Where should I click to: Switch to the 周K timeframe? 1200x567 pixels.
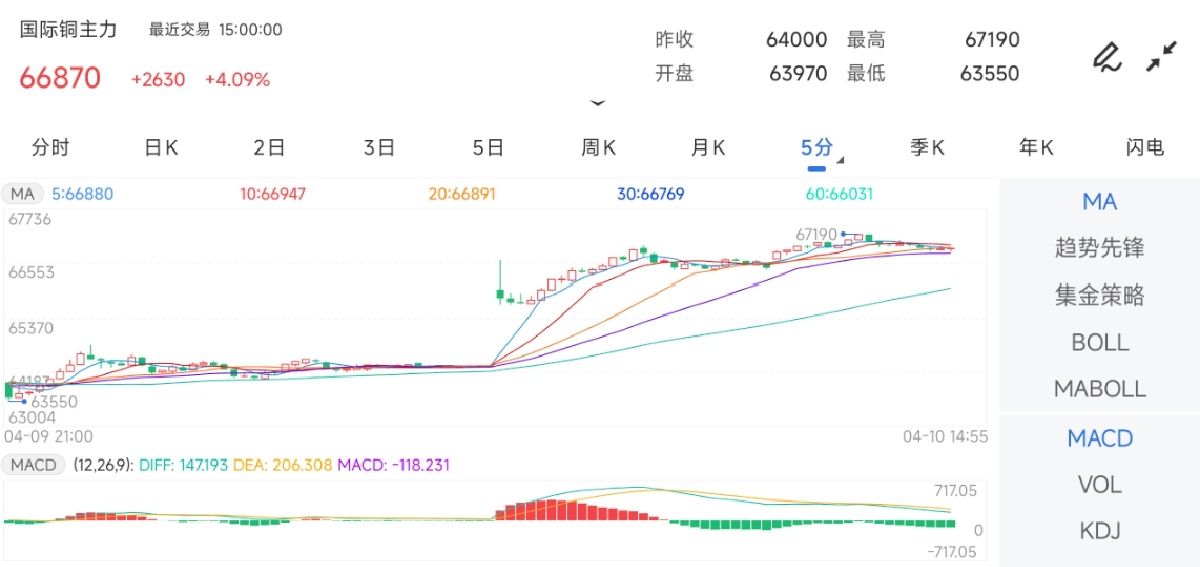coord(598,148)
